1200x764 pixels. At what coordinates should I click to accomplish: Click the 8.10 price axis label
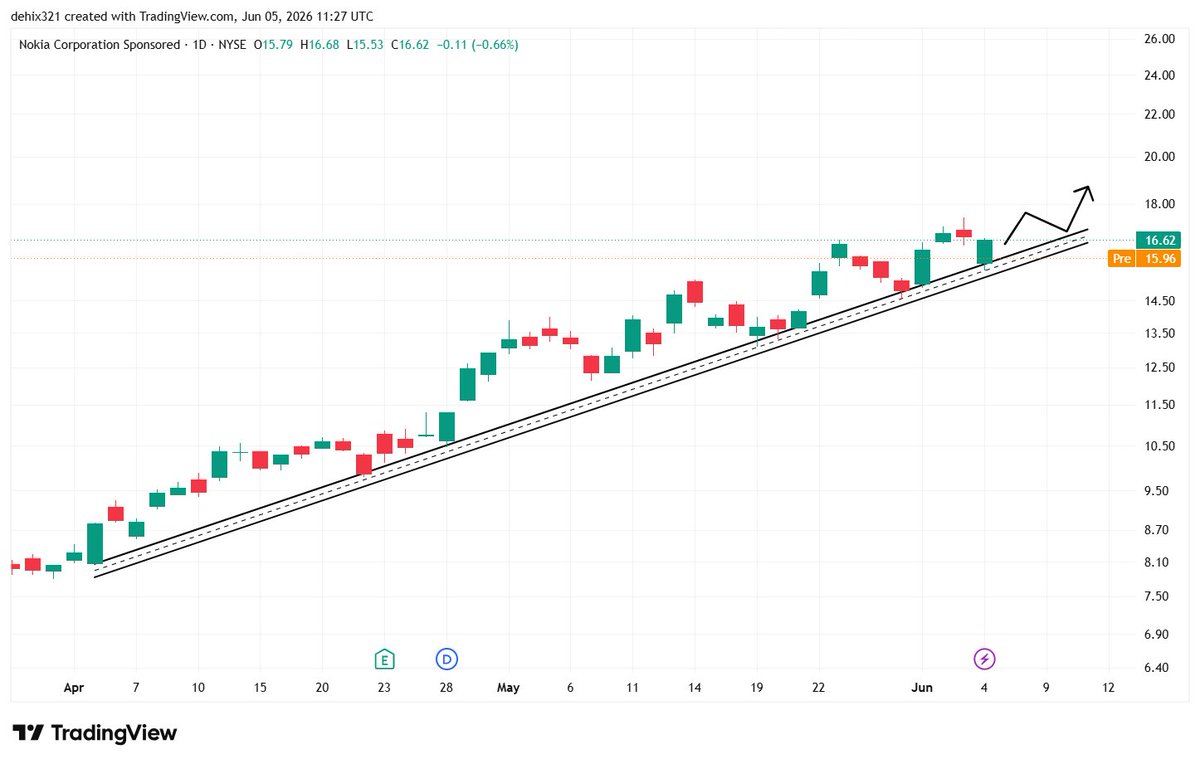coord(1158,562)
